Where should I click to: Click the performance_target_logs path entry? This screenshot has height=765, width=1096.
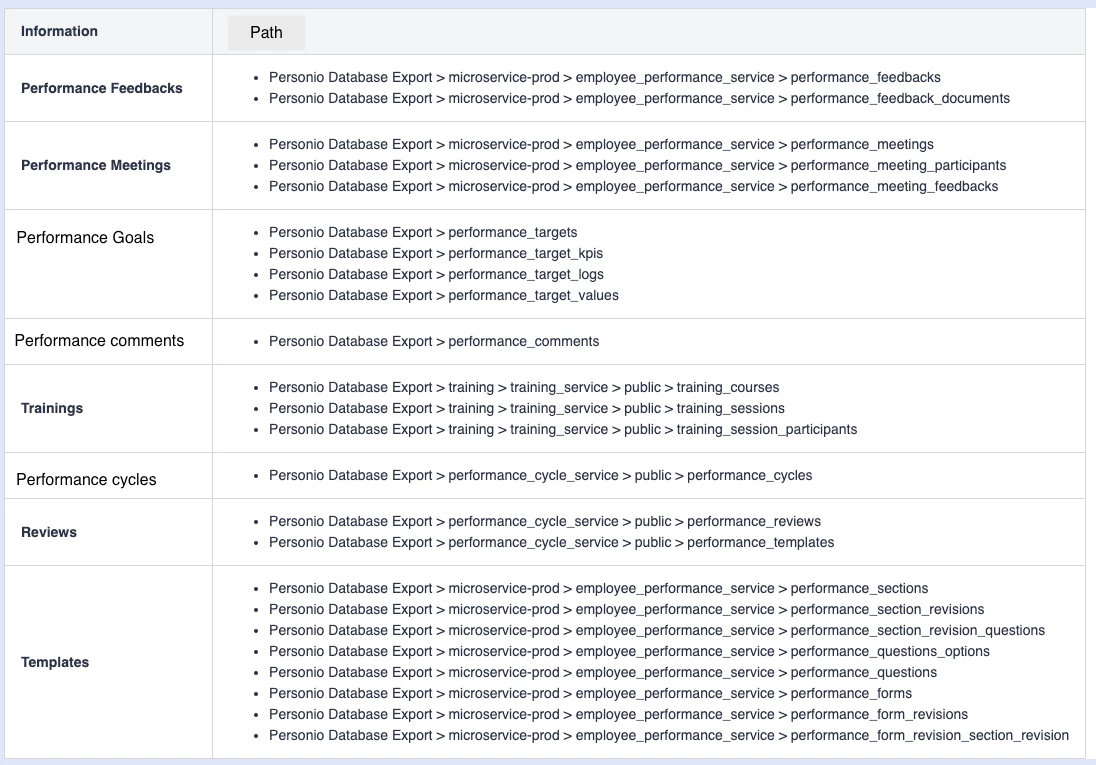436,275
